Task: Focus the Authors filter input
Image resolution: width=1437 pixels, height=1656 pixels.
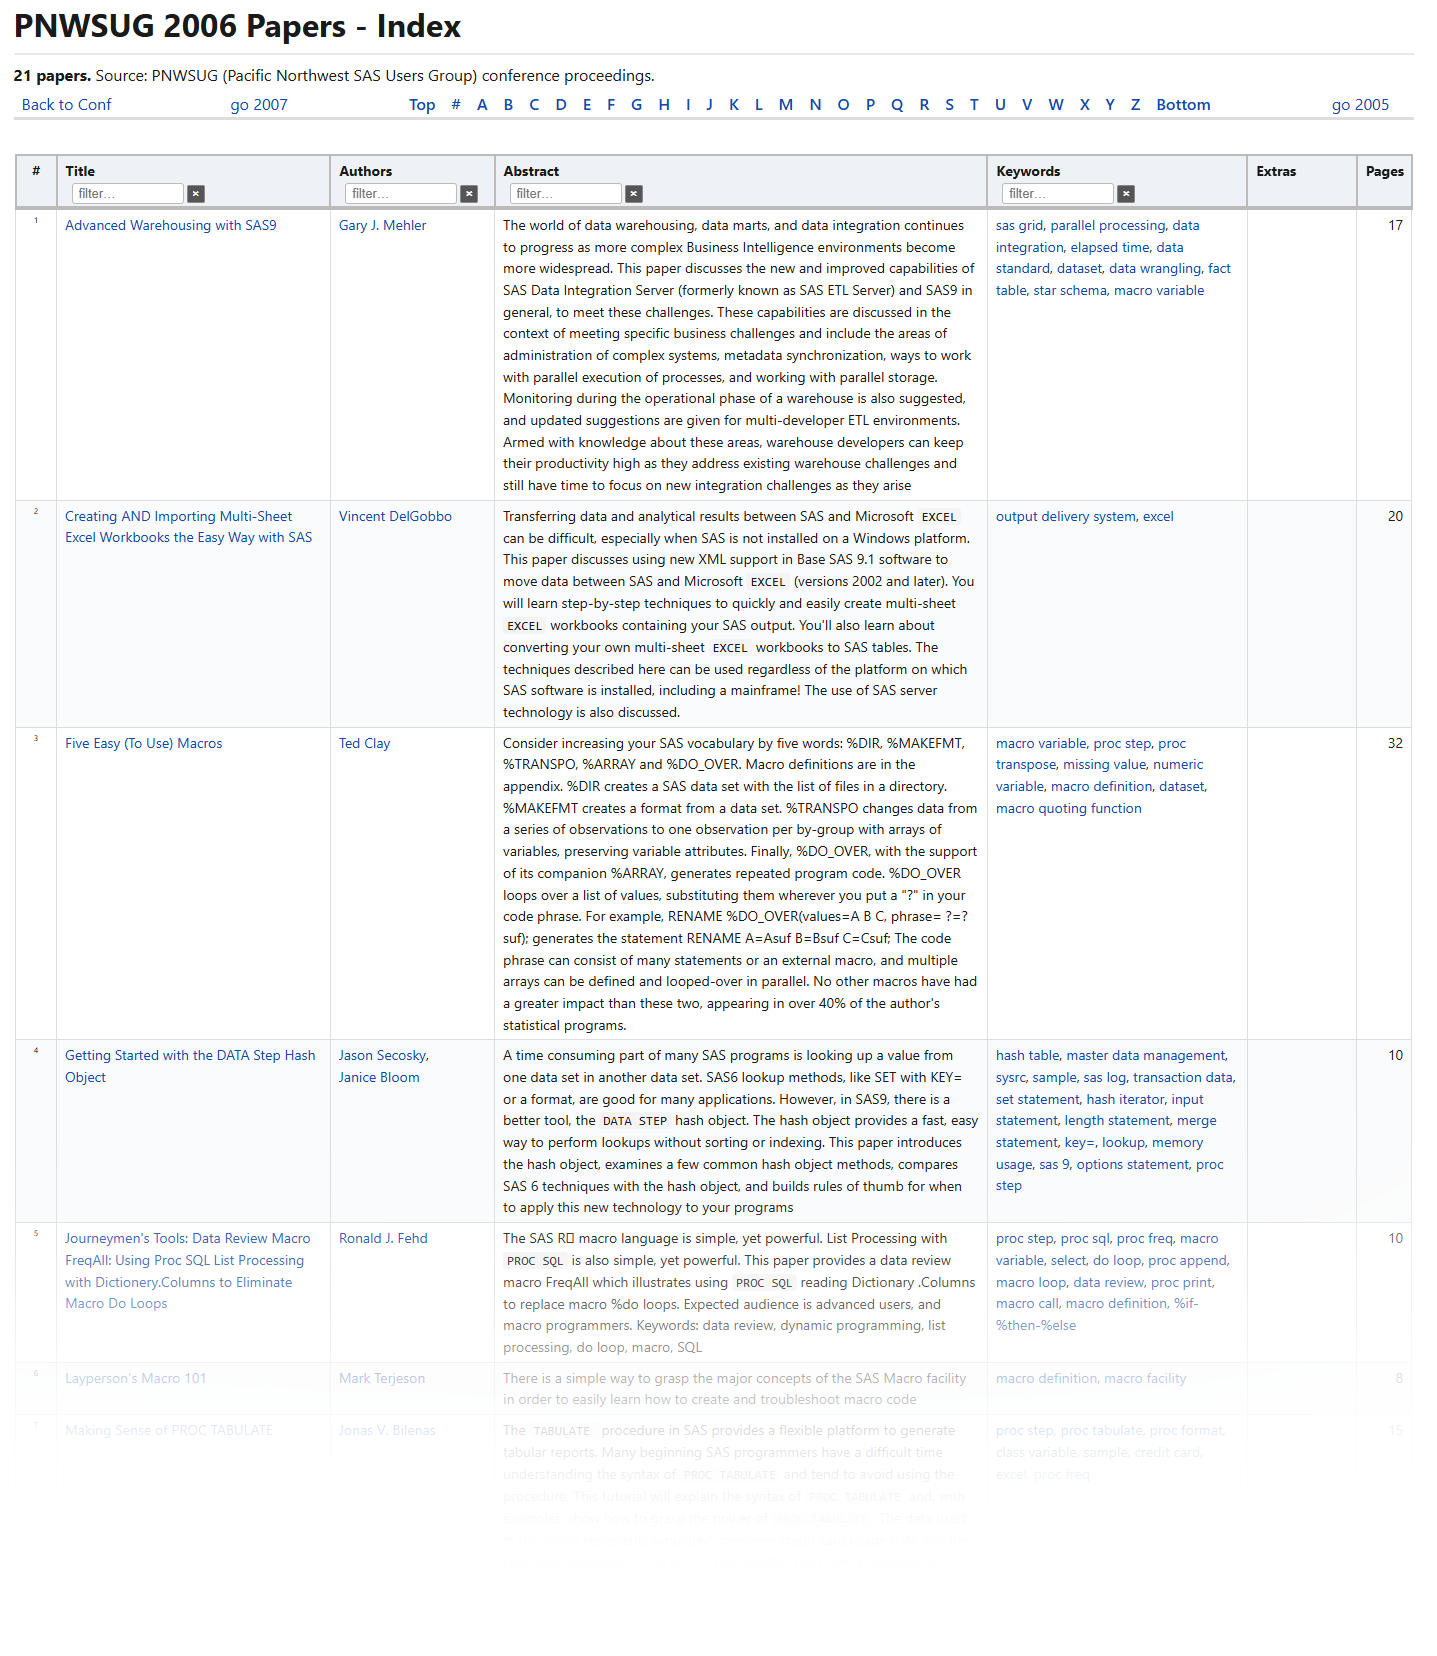Action: (401, 194)
